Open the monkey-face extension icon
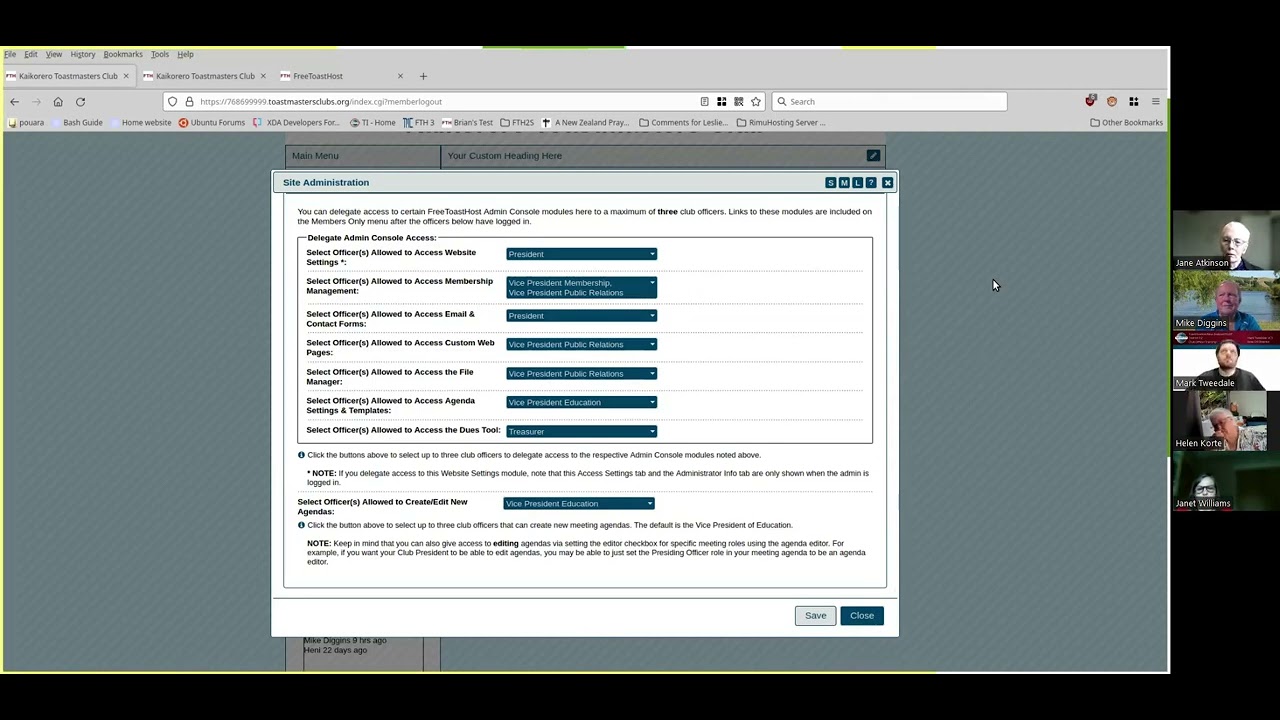1280x720 pixels. coord(1111,102)
